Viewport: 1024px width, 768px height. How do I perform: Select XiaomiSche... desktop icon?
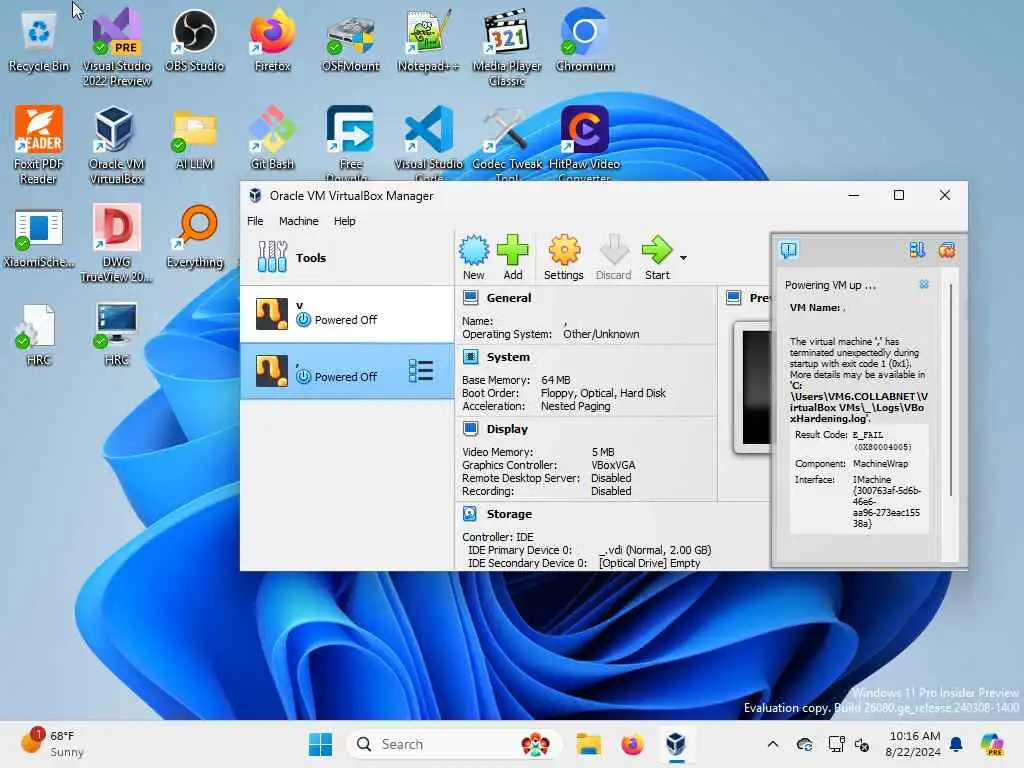click(39, 236)
